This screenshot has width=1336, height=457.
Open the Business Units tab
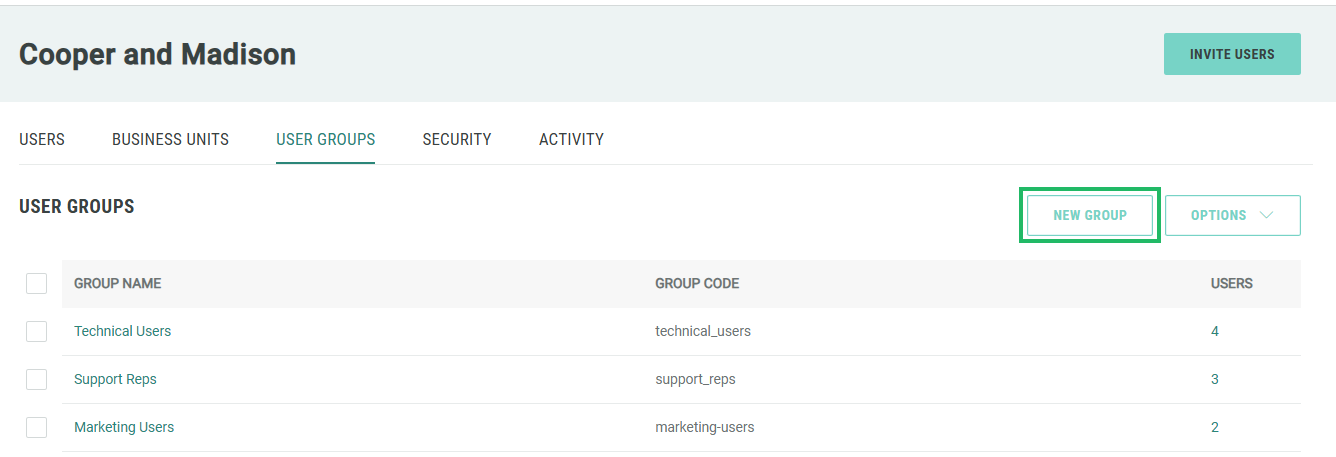(170, 139)
